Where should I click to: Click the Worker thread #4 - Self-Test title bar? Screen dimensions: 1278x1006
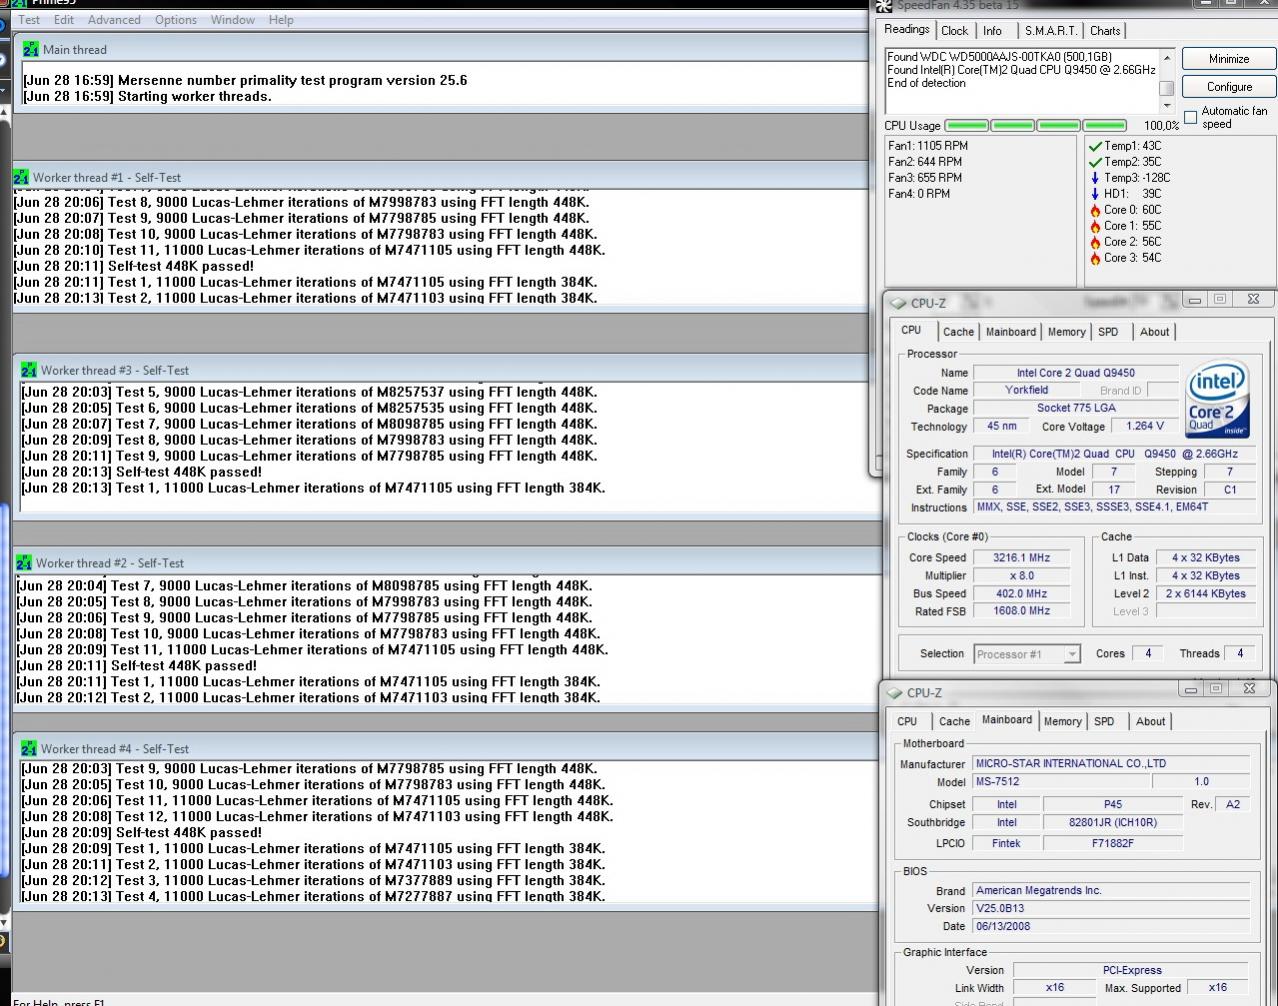(x=446, y=748)
